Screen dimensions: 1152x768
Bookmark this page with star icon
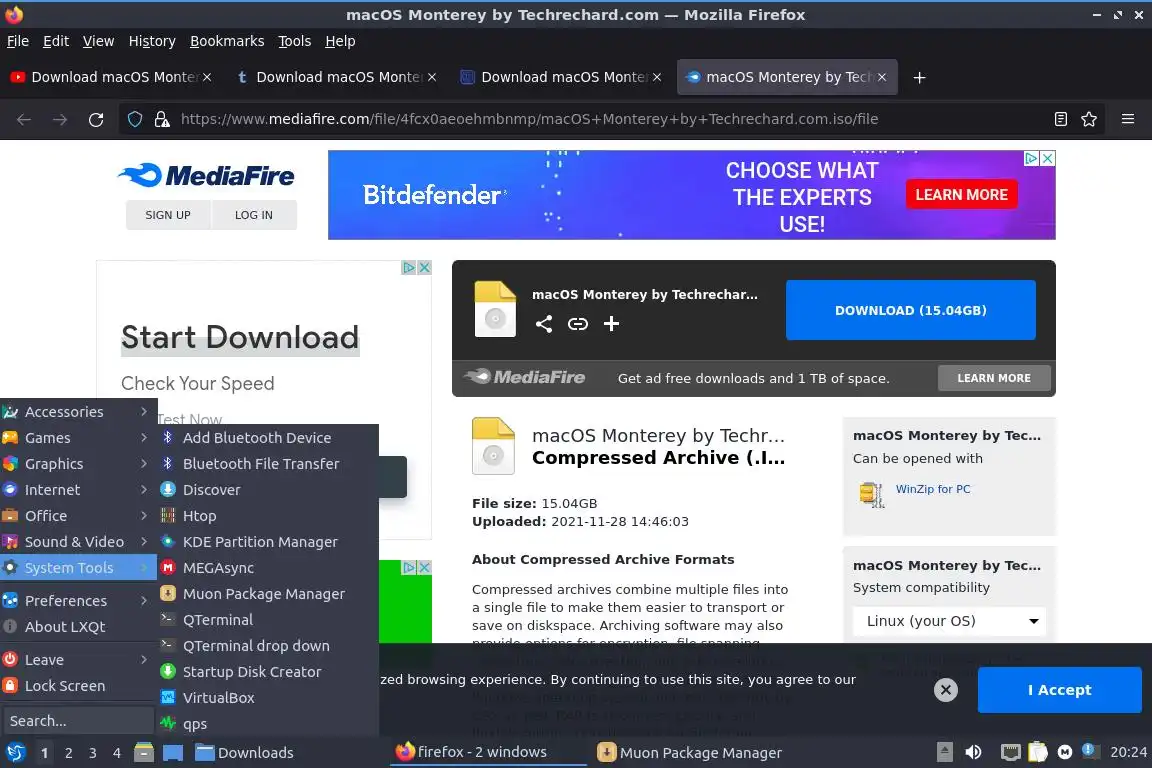click(1089, 119)
